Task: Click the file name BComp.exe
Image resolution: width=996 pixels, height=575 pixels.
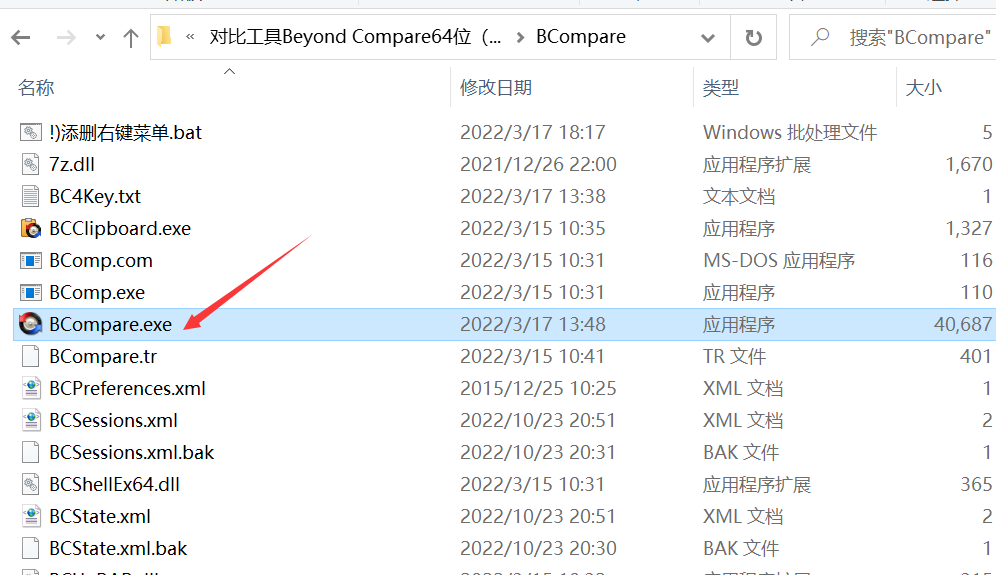Action: pos(97,292)
